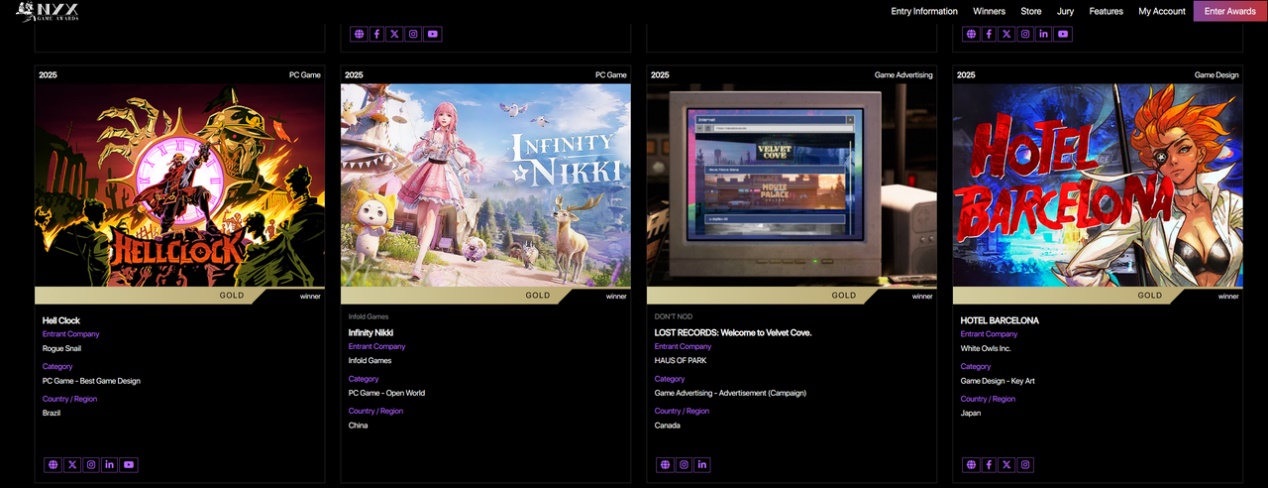Click HOTEL BARCELONA's website globe icon
The width and height of the screenshot is (1268, 488).
(x=971, y=465)
